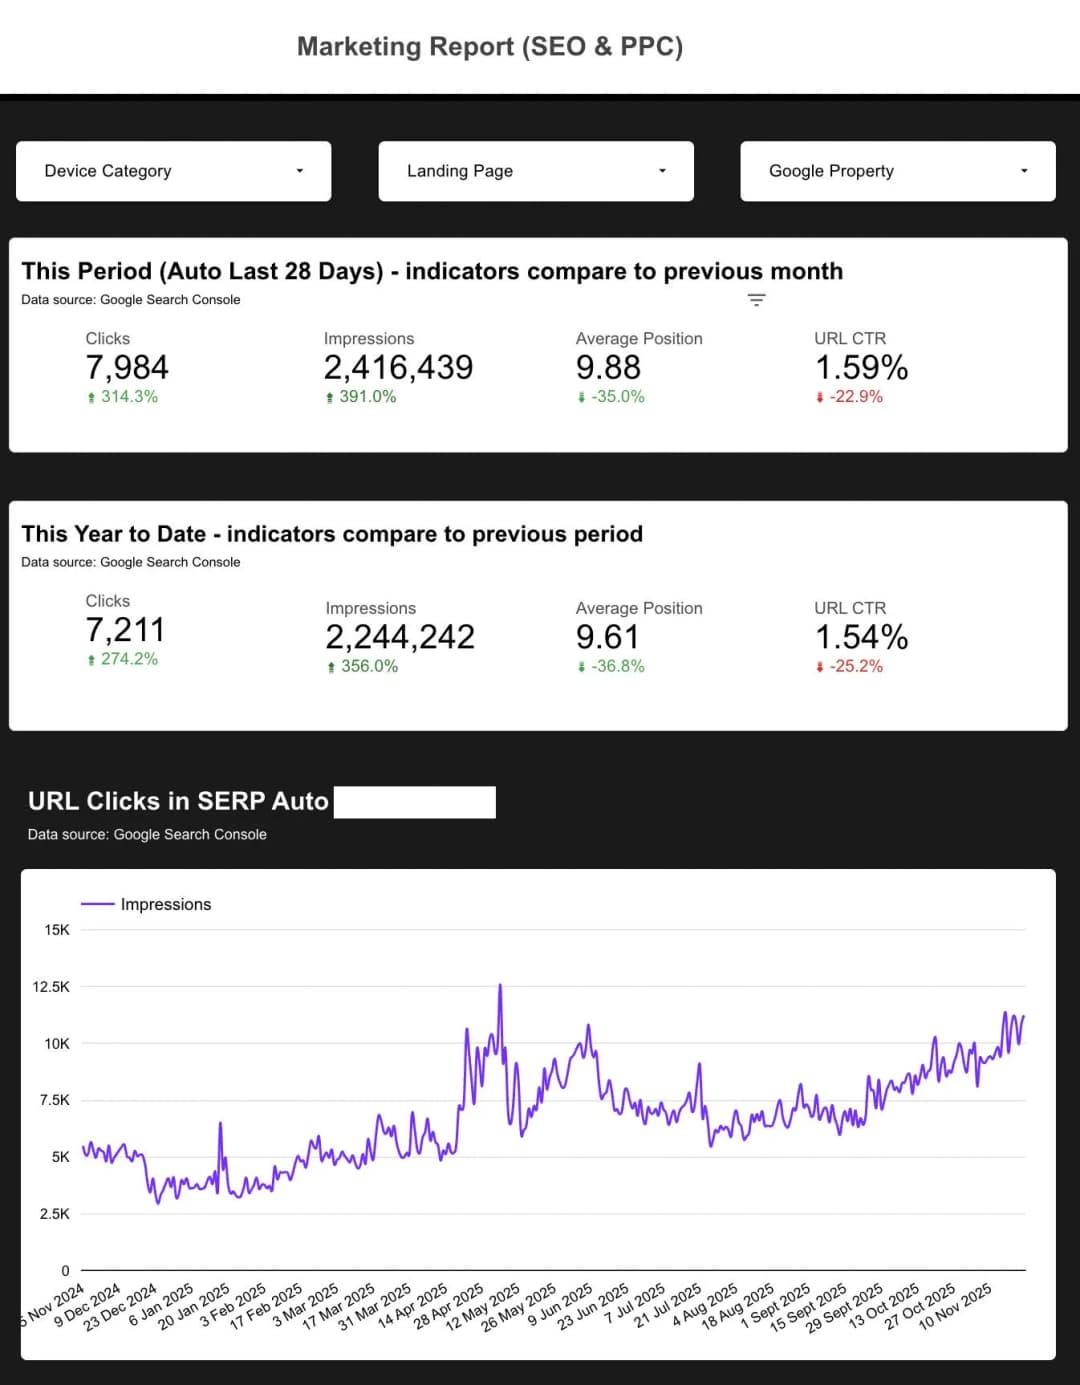Click the impressions peak near 12 May 2025
The image size is (1080, 1385).
[500, 985]
